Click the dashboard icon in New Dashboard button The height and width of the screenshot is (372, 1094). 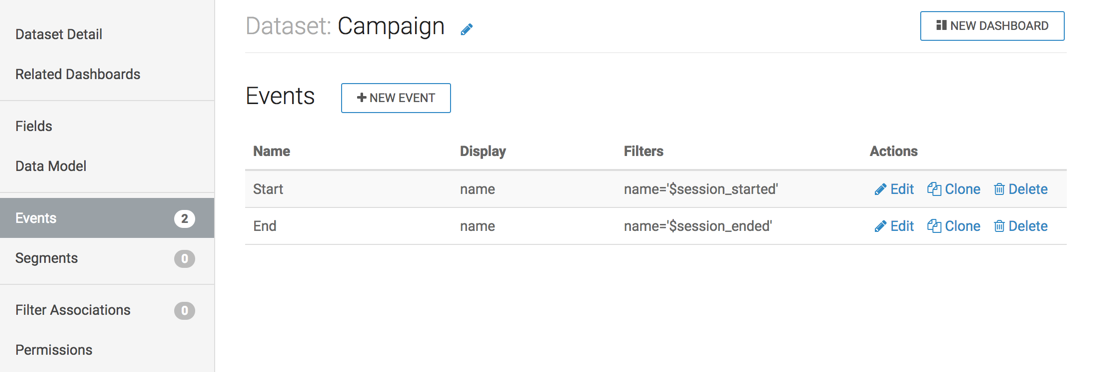(x=941, y=25)
